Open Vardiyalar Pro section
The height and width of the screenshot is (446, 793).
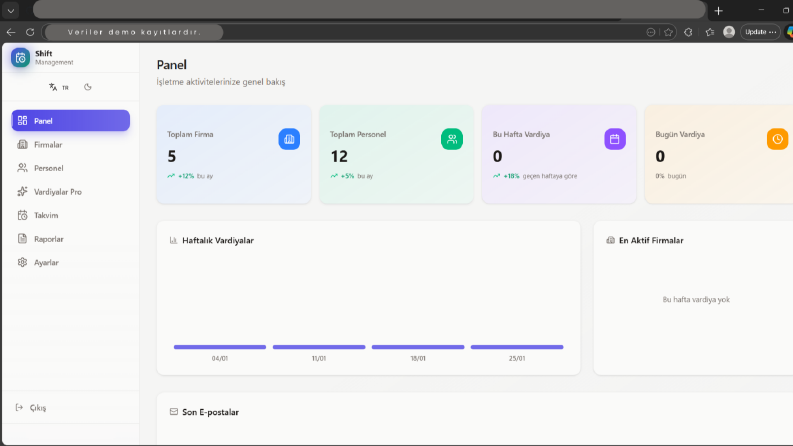70,192
